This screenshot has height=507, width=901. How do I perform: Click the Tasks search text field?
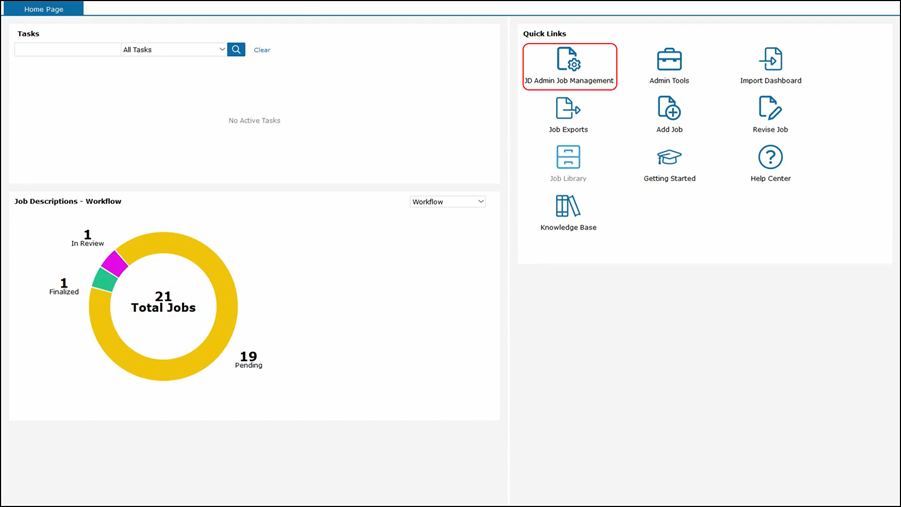tap(67, 50)
